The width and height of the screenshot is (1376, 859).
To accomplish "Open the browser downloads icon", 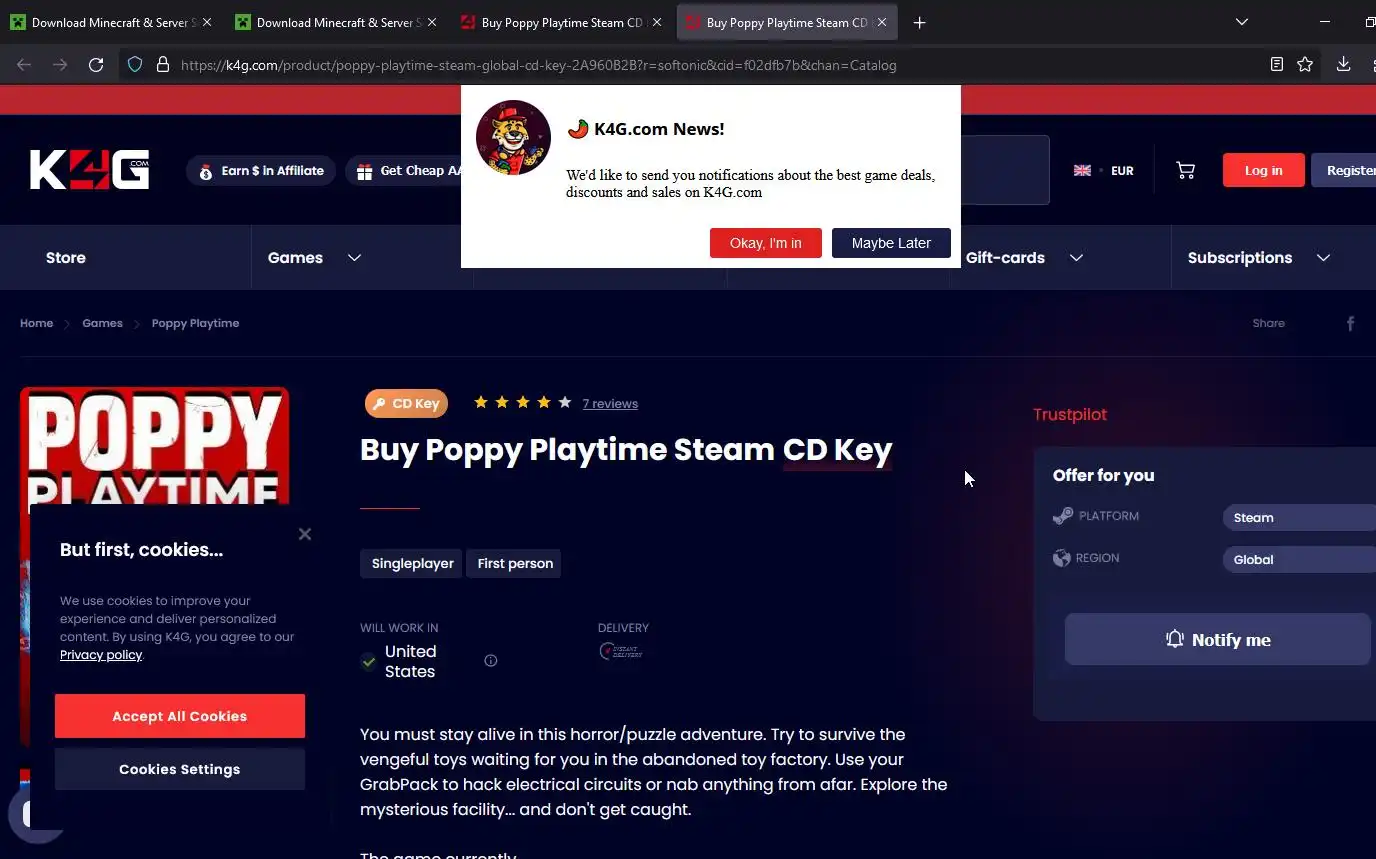I will tap(1343, 64).
